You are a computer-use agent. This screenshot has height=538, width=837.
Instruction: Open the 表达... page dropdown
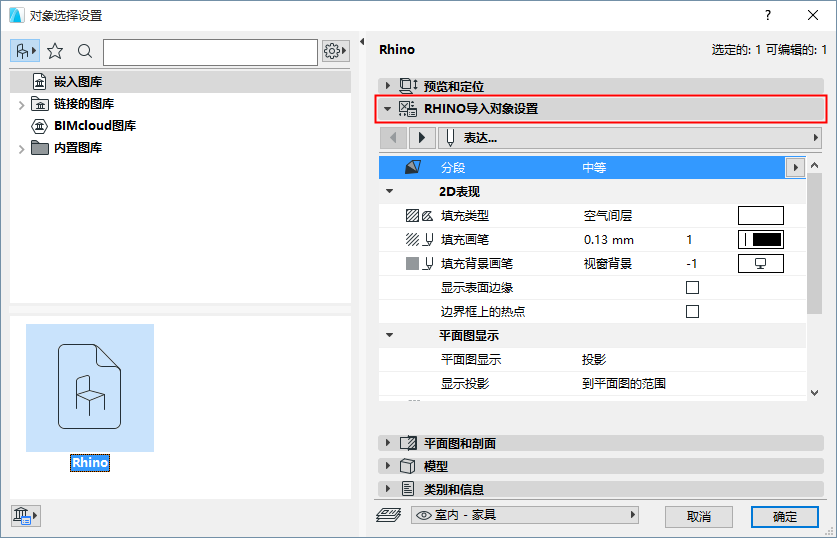click(x=629, y=138)
